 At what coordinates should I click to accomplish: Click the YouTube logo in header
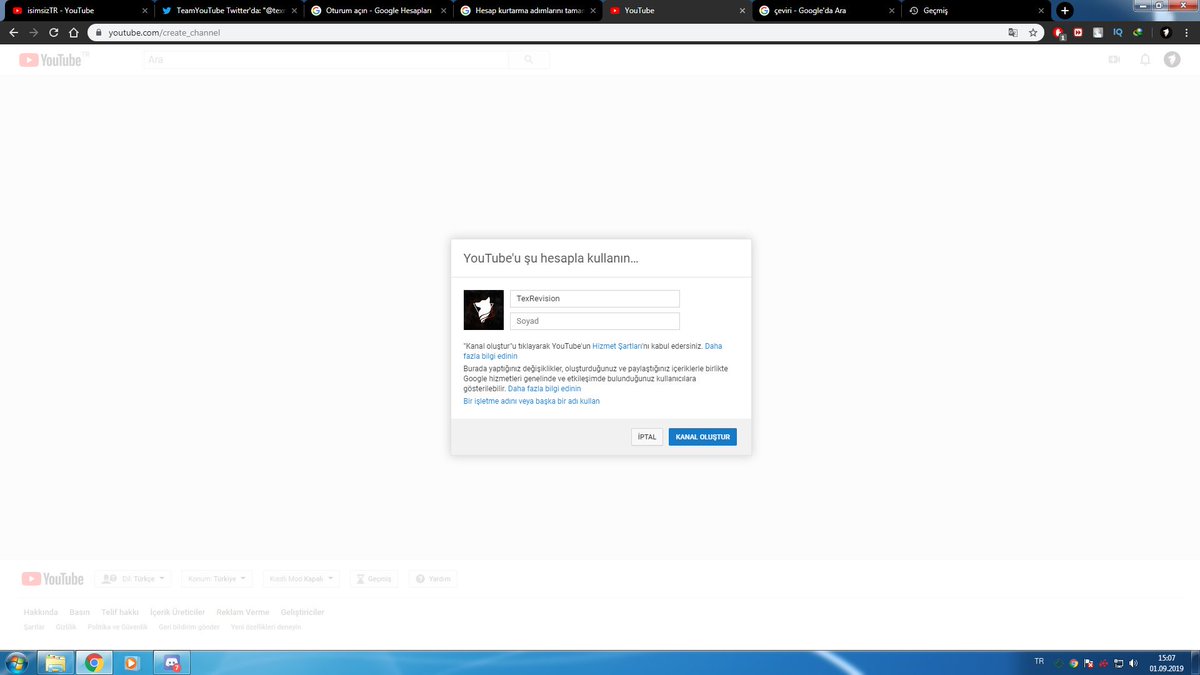point(50,60)
